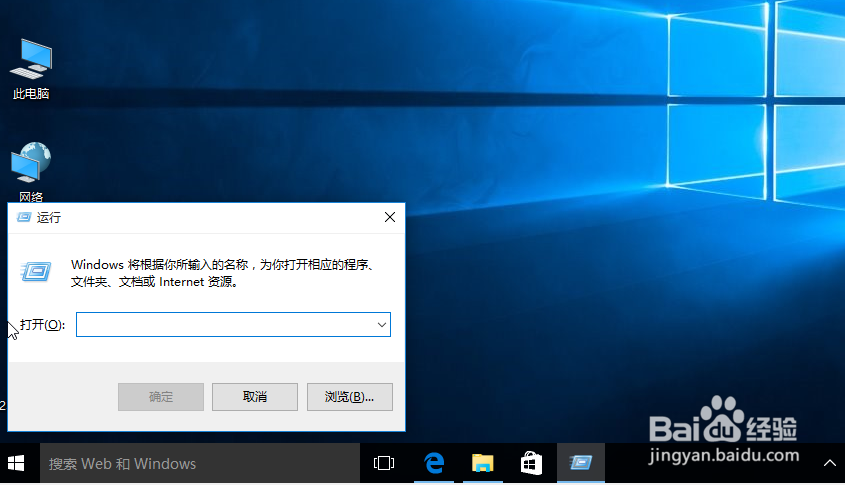Click the Run program icon beside description

tap(36, 272)
